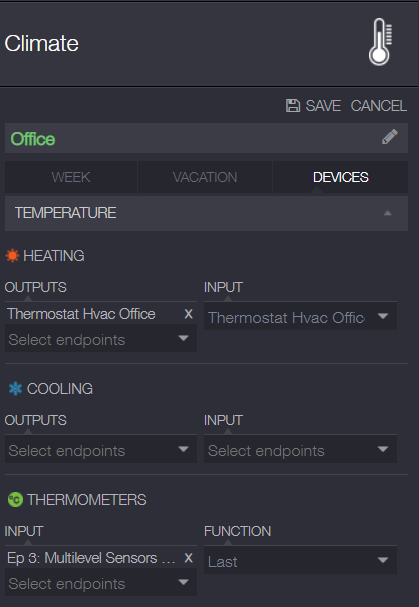Remove Thermostat Hvac Office from heating outputs
The height and width of the screenshot is (607, 419).
tap(188, 314)
